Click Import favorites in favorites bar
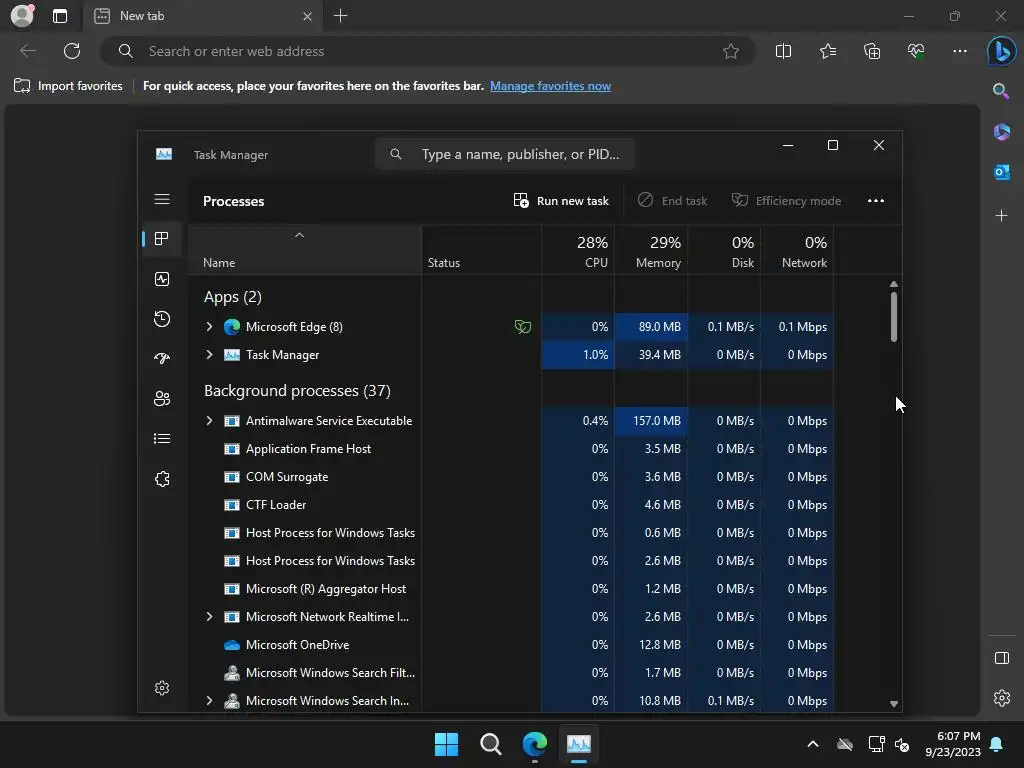Image resolution: width=1024 pixels, height=768 pixels. pyautogui.click(x=68, y=86)
